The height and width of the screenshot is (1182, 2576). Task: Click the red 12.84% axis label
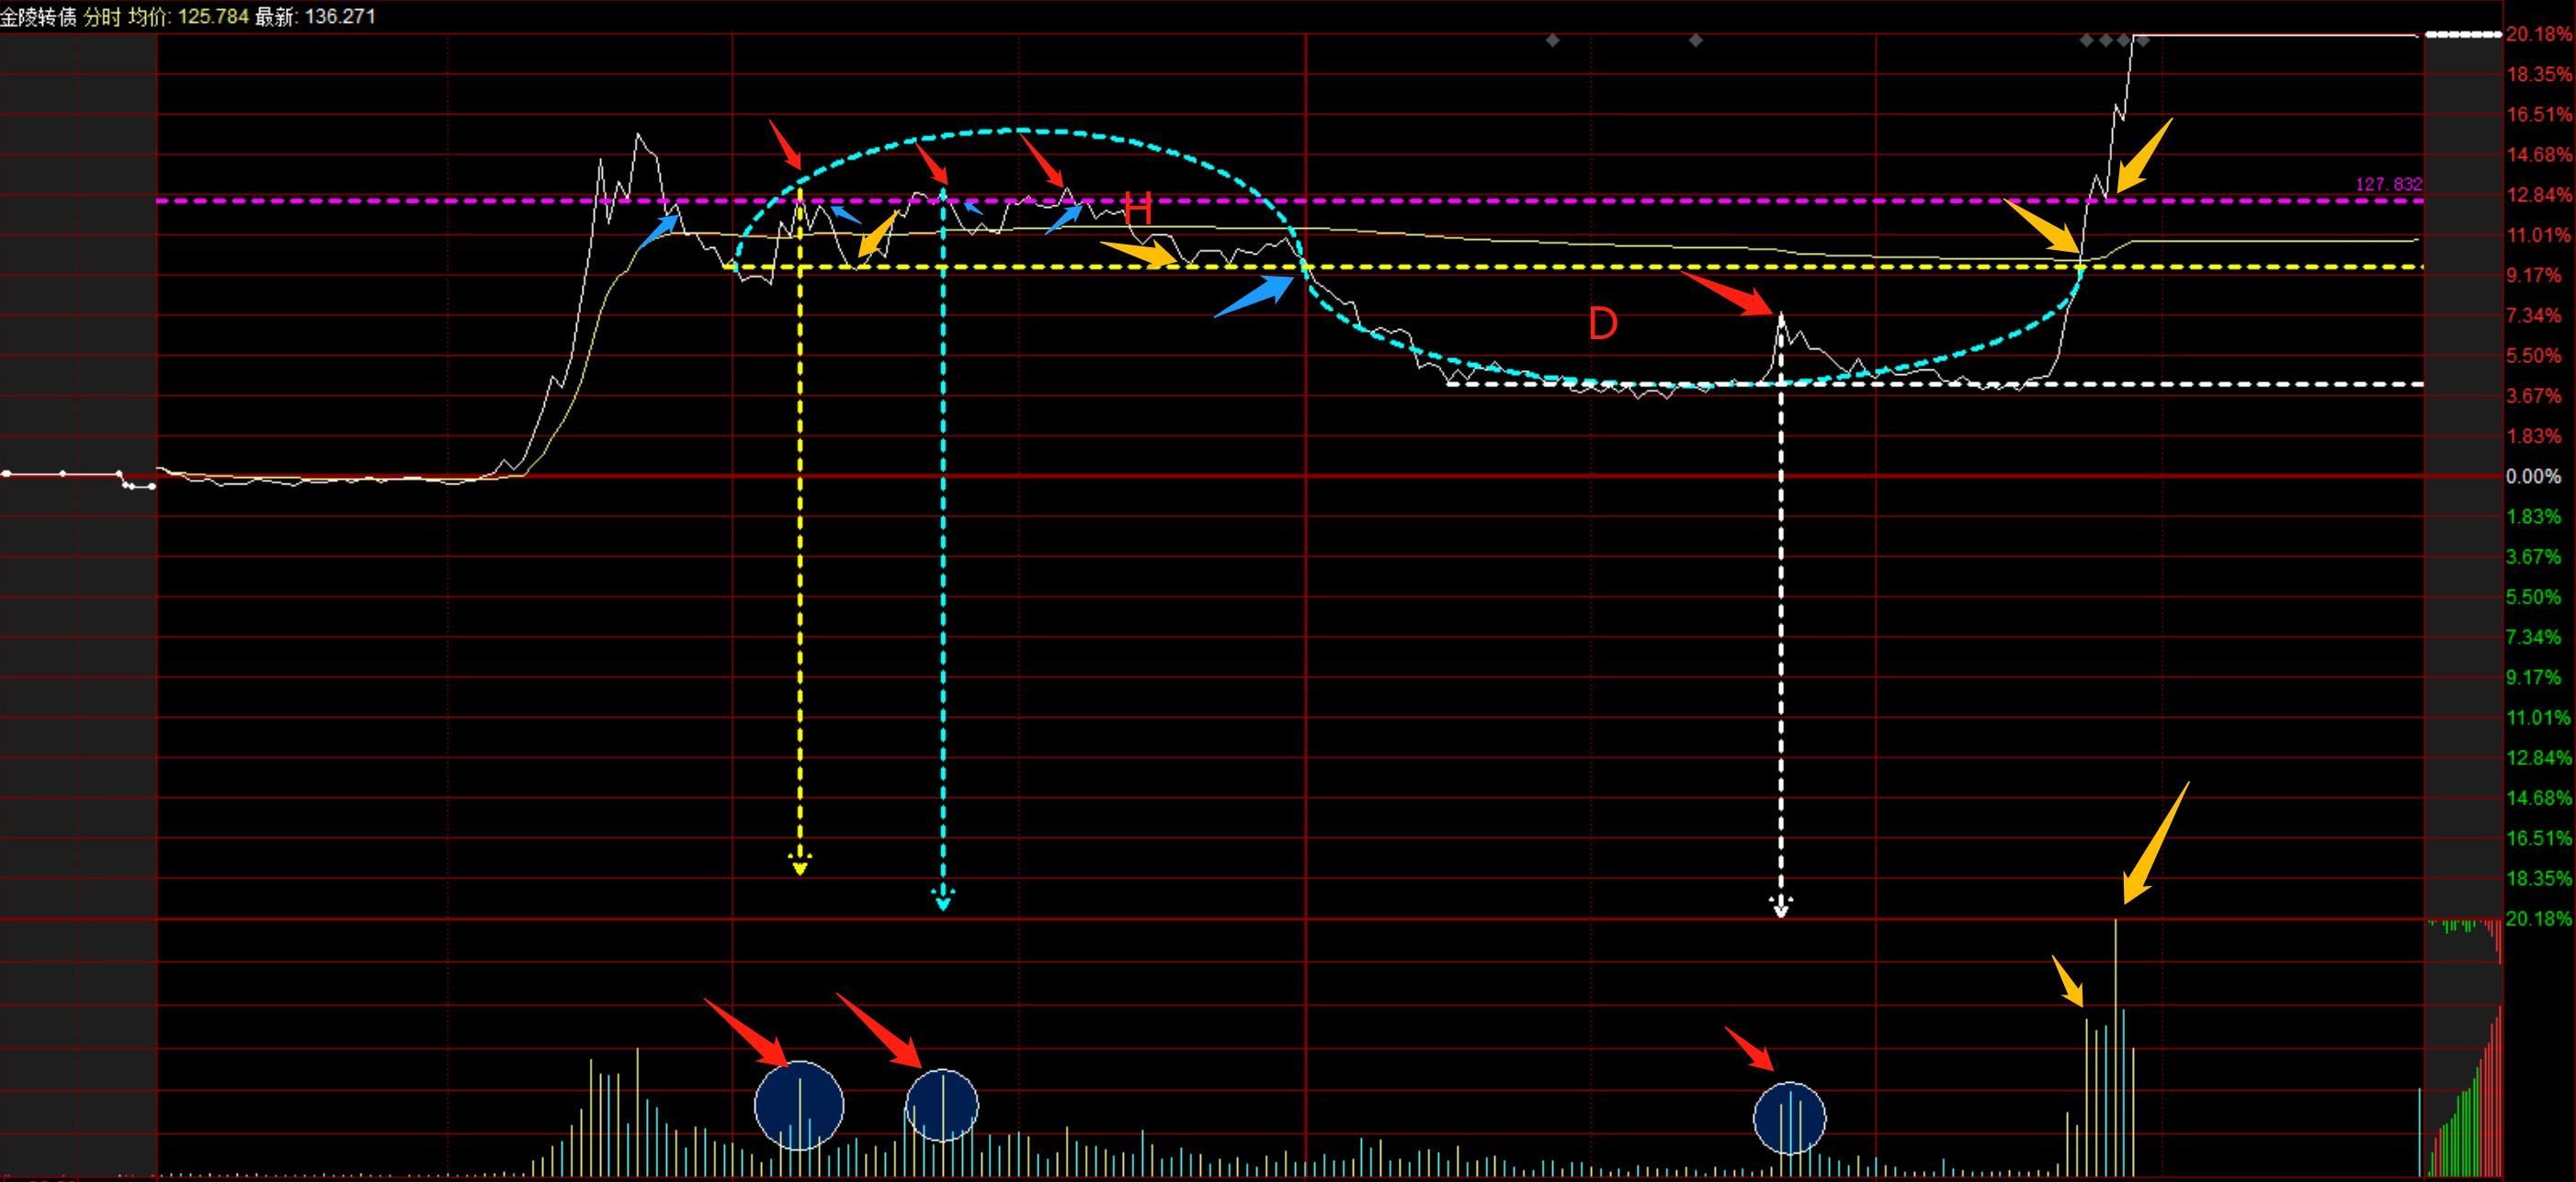tap(2538, 195)
